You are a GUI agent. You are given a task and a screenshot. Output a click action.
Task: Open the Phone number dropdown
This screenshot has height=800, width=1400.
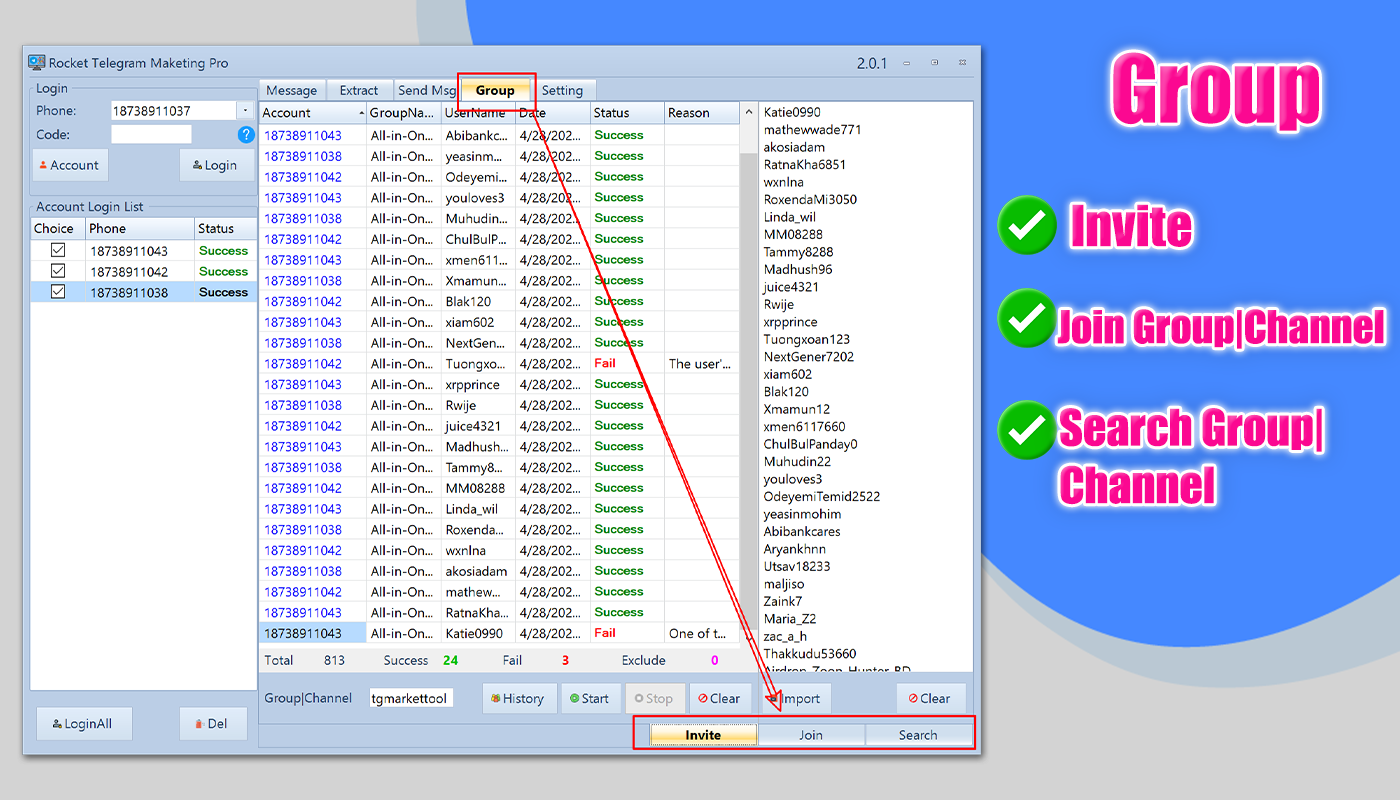coord(245,110)
